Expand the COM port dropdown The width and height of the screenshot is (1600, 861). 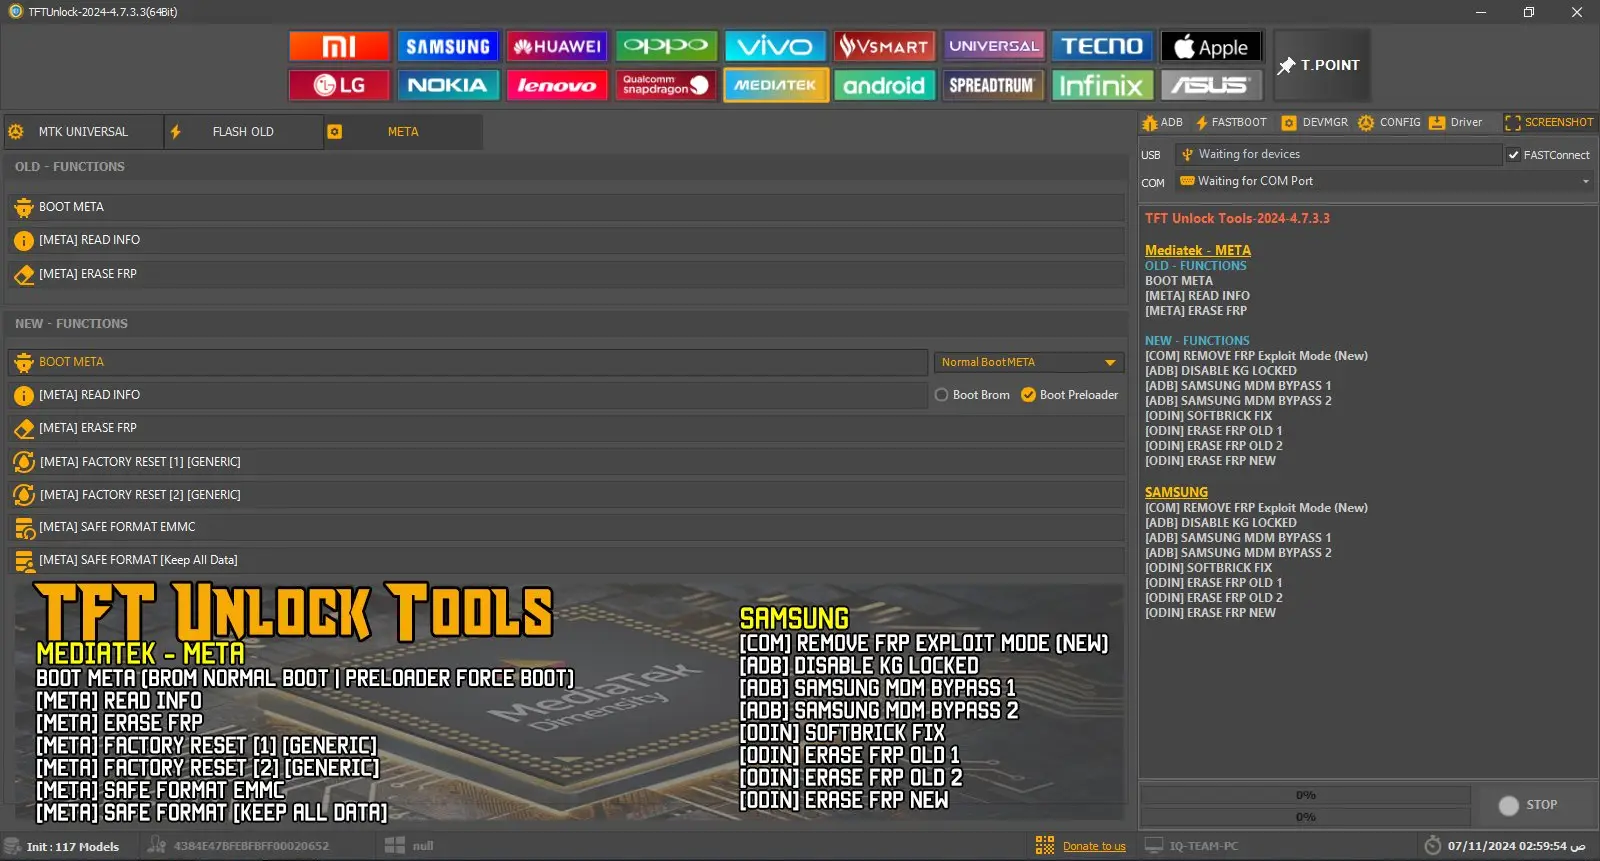coord(1585,181)
